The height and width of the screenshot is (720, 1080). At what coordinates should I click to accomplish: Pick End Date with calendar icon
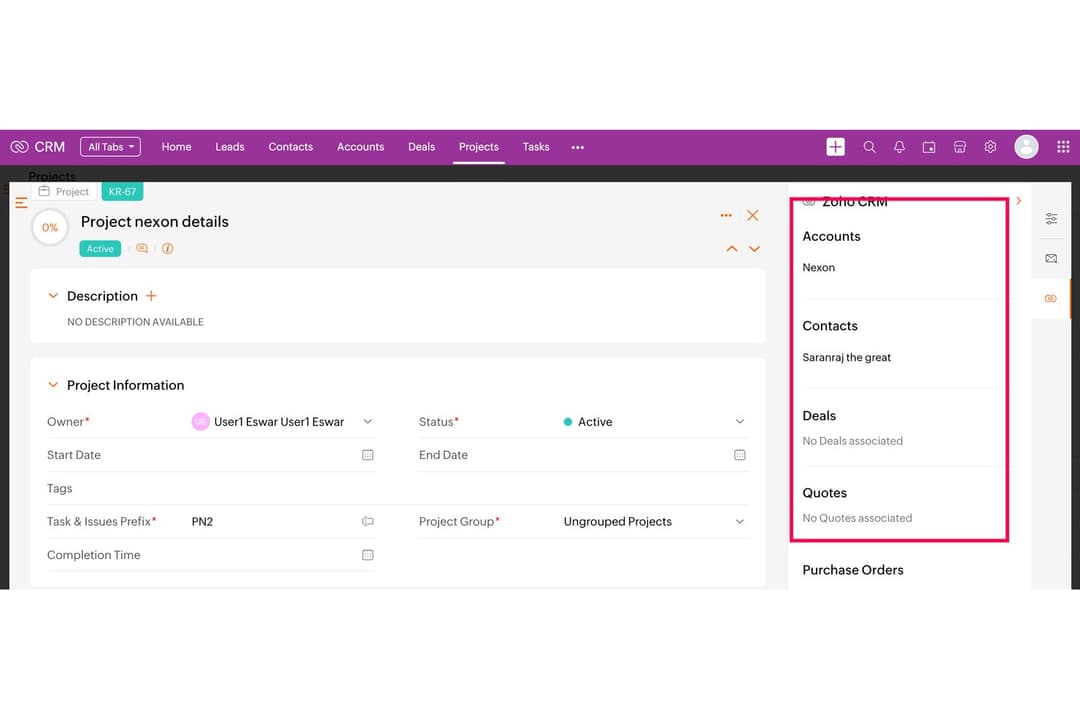point(740,455)
